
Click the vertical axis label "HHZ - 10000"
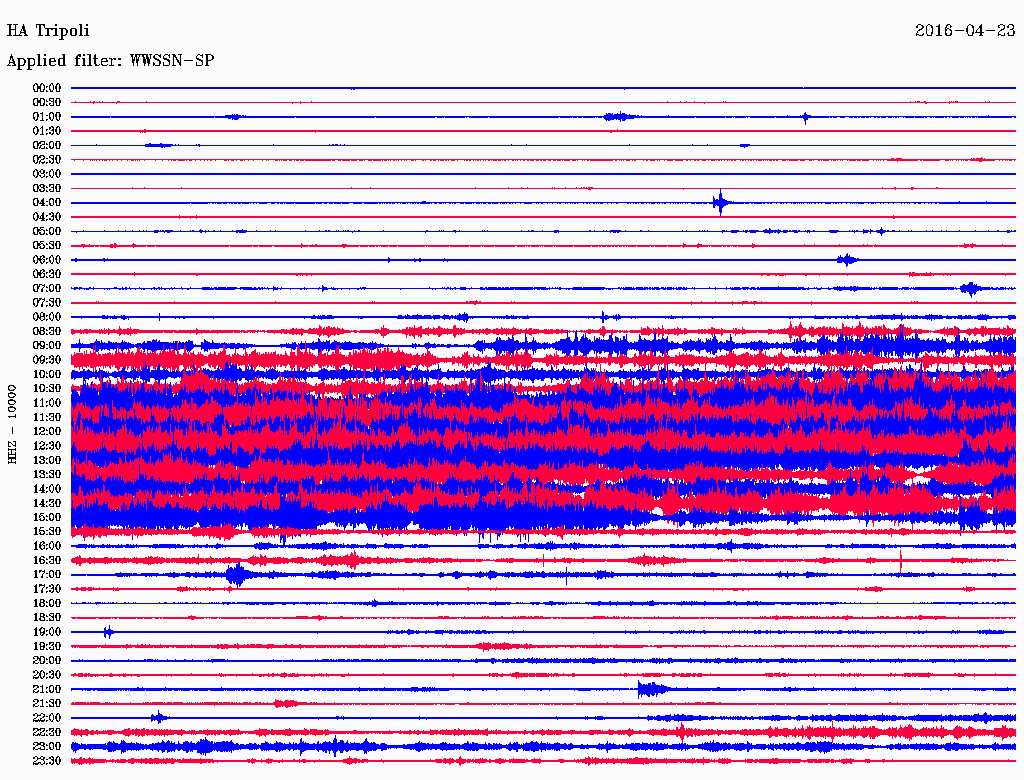pyautogui.click(x=12, y=424)
